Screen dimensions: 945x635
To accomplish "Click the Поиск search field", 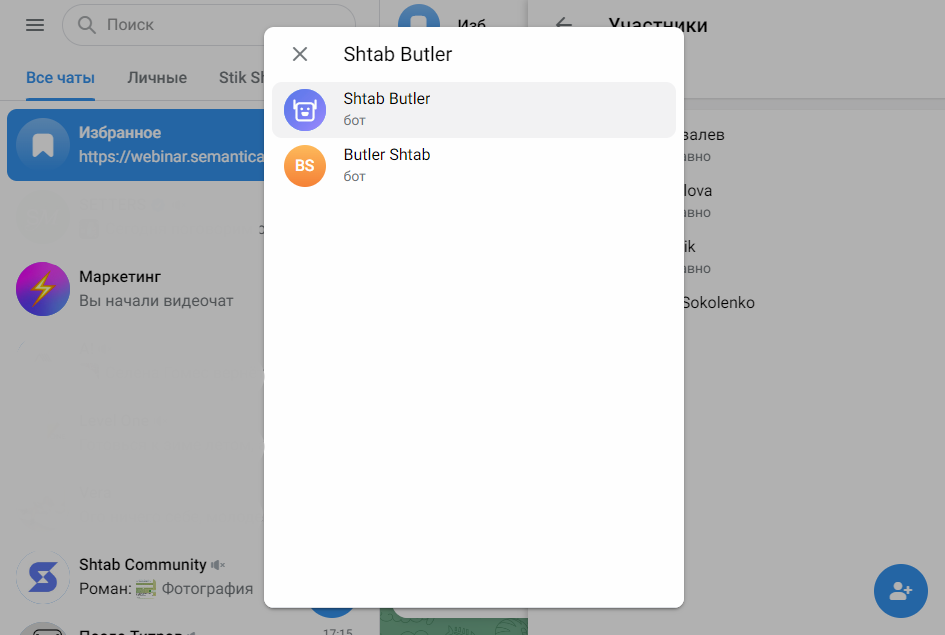I will 209,25.
